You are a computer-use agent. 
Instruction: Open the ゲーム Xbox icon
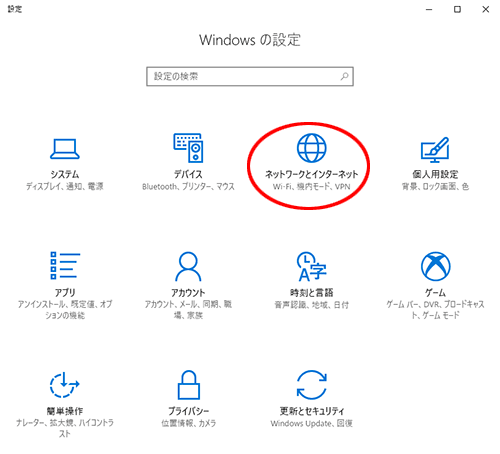click(435, 266)
